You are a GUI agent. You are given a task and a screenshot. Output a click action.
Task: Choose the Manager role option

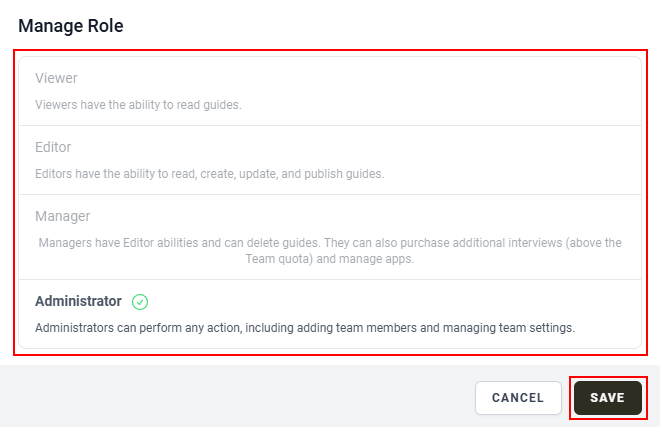point(330,237)
